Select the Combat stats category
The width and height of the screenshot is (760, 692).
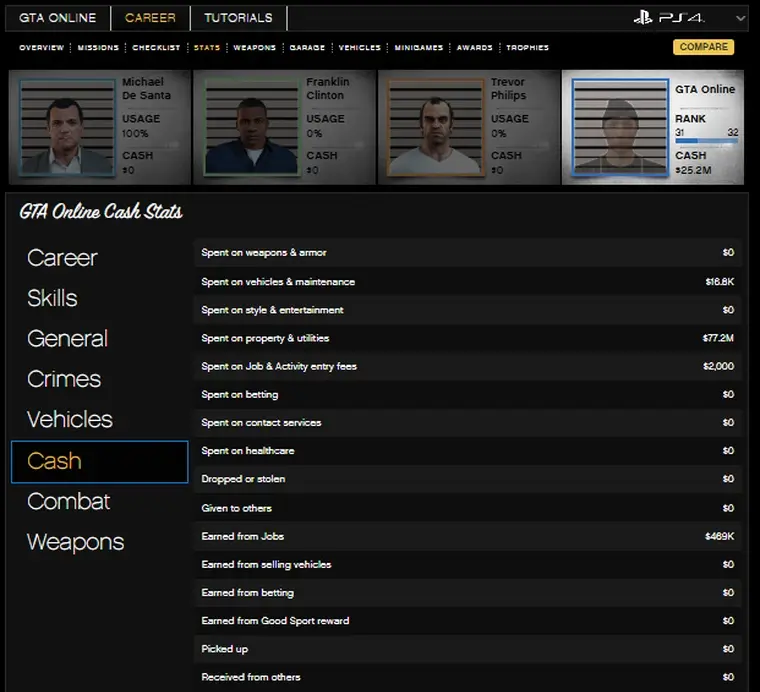pyautogui.click(x=68, y=501)
